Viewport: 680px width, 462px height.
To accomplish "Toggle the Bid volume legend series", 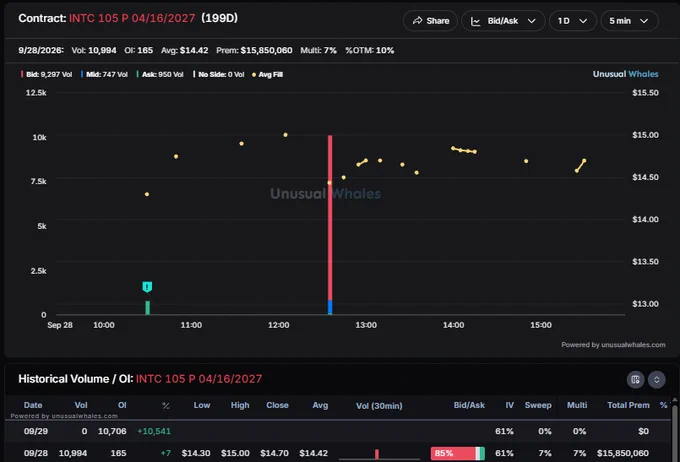I will pos(46,74).
